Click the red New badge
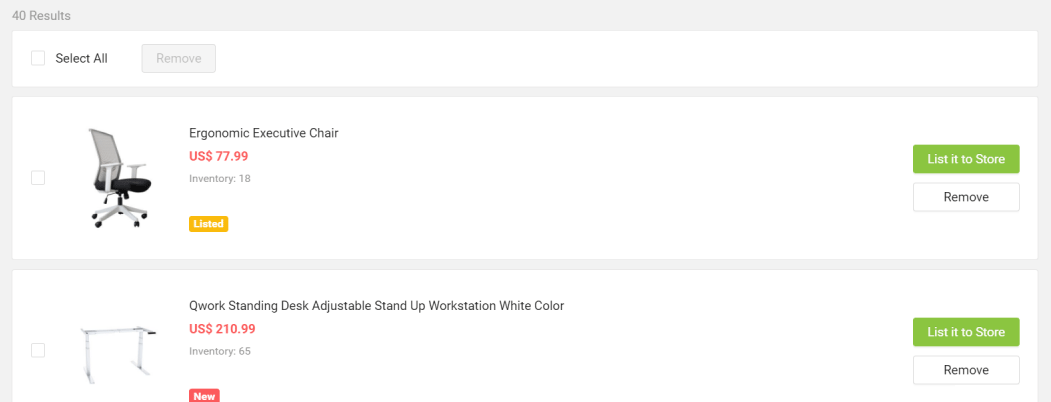Image resolution: width=1051 pixels, height=402 pixels. tap(204, 396)
